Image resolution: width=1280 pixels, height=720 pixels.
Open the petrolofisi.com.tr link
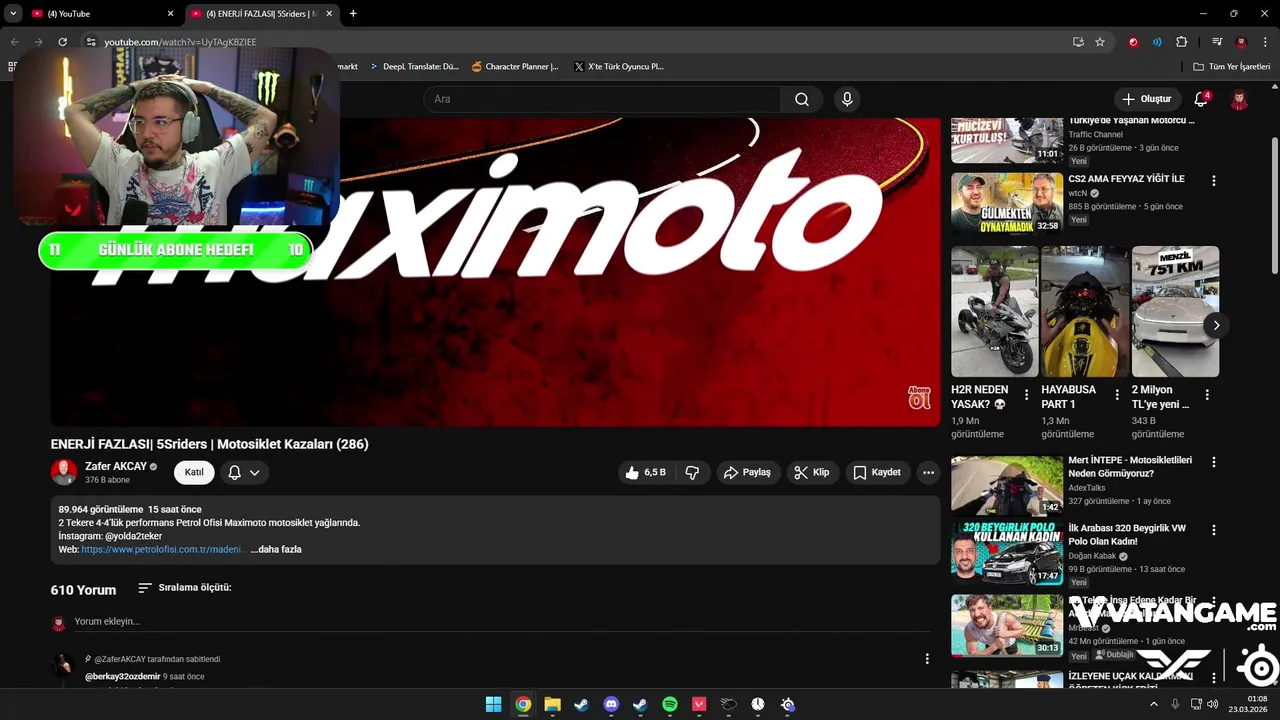[162, 549]
